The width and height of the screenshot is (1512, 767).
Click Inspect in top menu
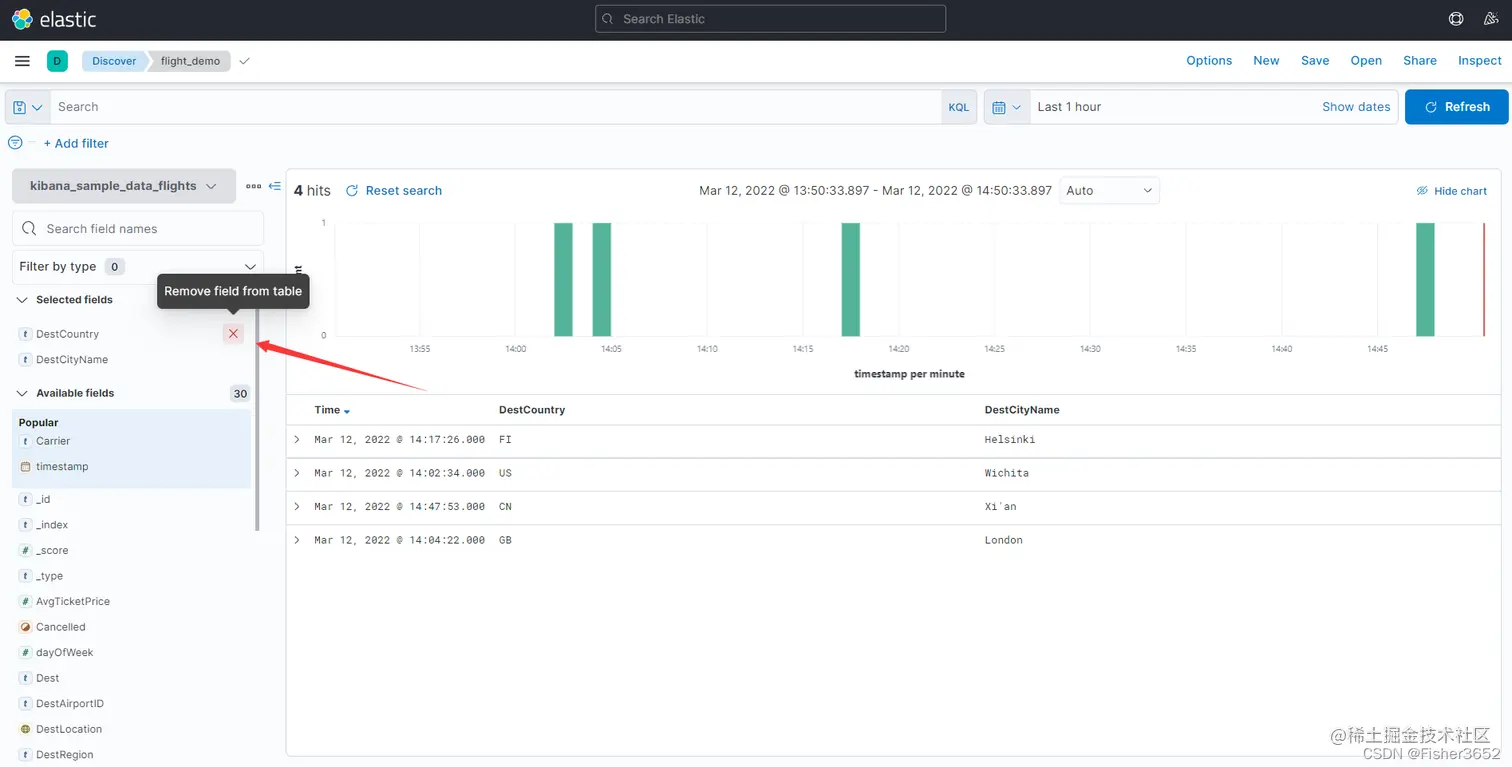(1480, 61)
